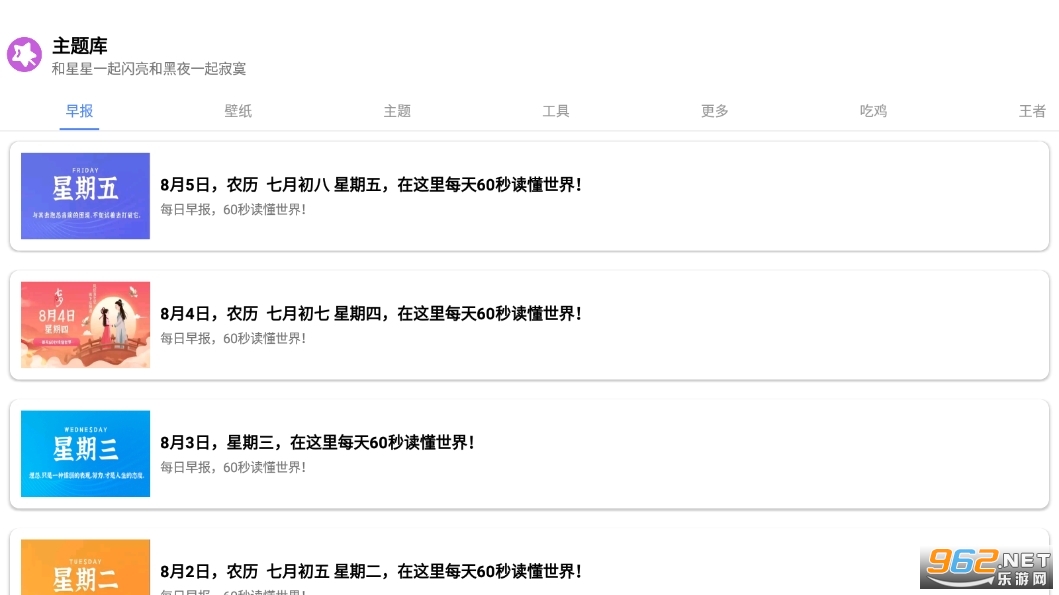Open the 工具 tab
Image resolution: width=1059 pixels, height=595 pixels.
(x=556, y=111)
